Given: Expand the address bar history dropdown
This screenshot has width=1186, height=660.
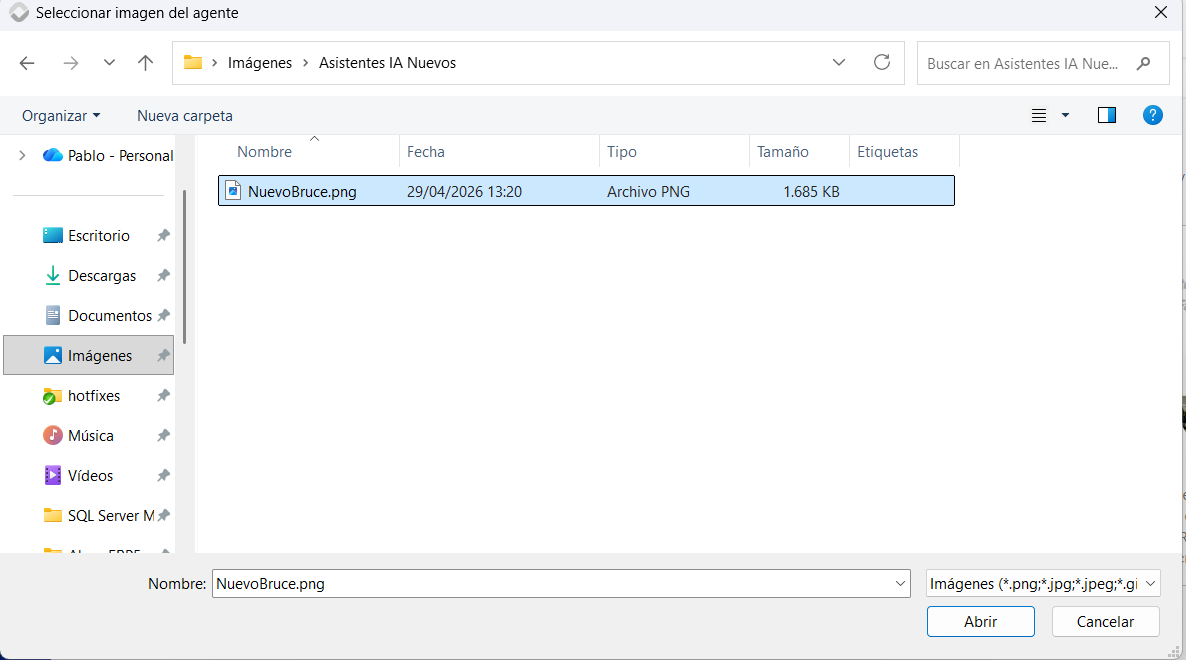Looking at the screenshot, I should (x=838, y=63).
